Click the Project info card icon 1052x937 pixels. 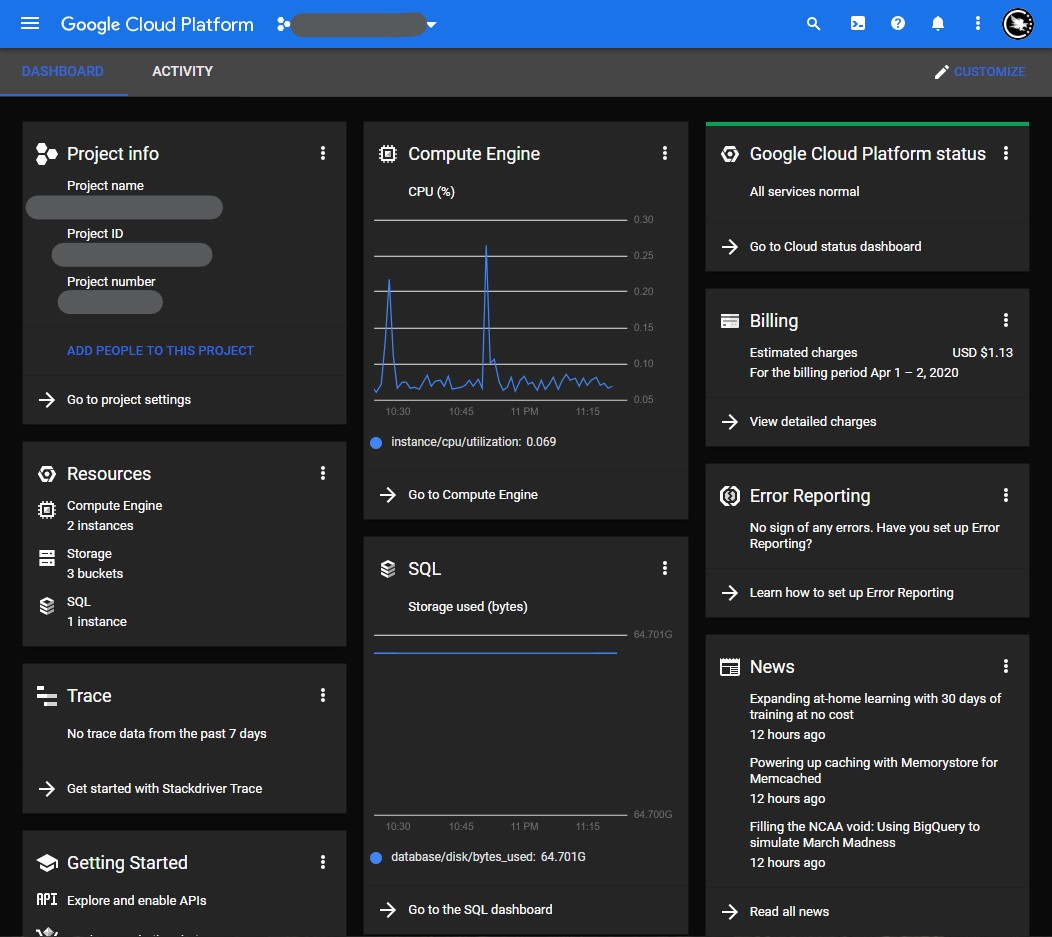(46, 154)
